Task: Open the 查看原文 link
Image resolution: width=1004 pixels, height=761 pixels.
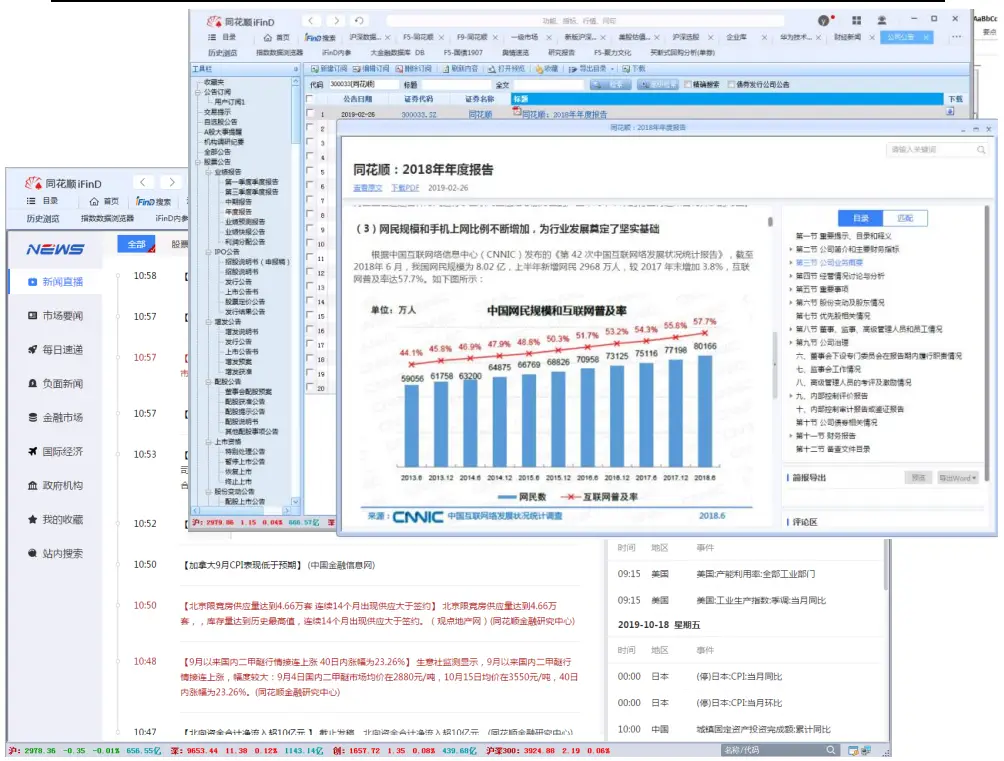Action: point(368,188)
